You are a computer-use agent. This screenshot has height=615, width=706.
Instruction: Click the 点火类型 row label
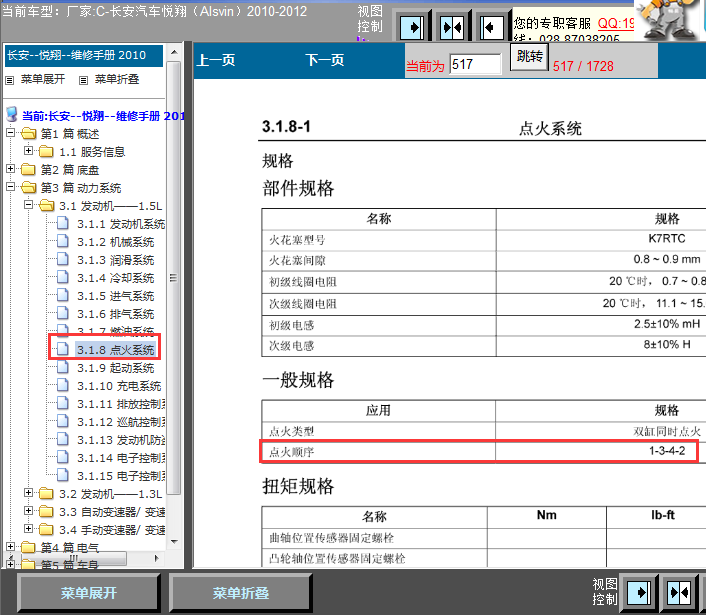point(291,431)
